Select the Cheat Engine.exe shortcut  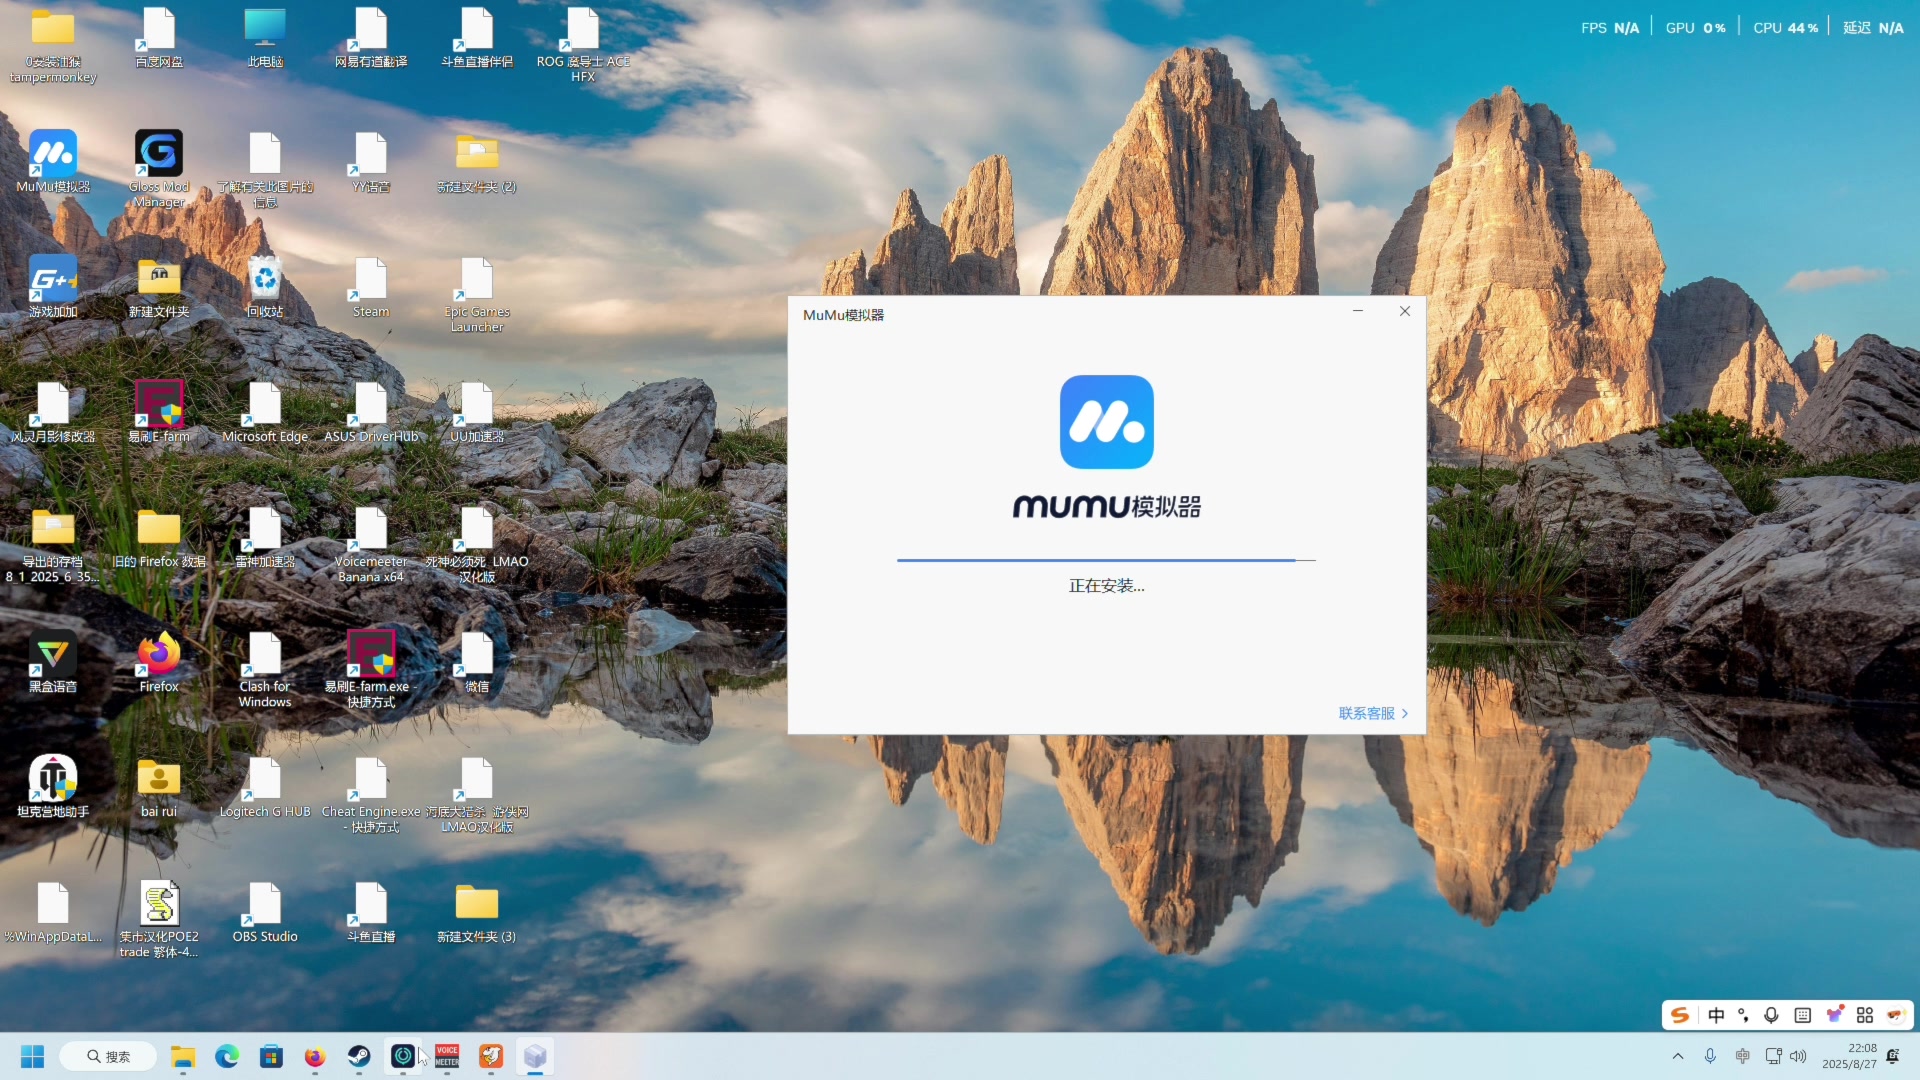371,795
